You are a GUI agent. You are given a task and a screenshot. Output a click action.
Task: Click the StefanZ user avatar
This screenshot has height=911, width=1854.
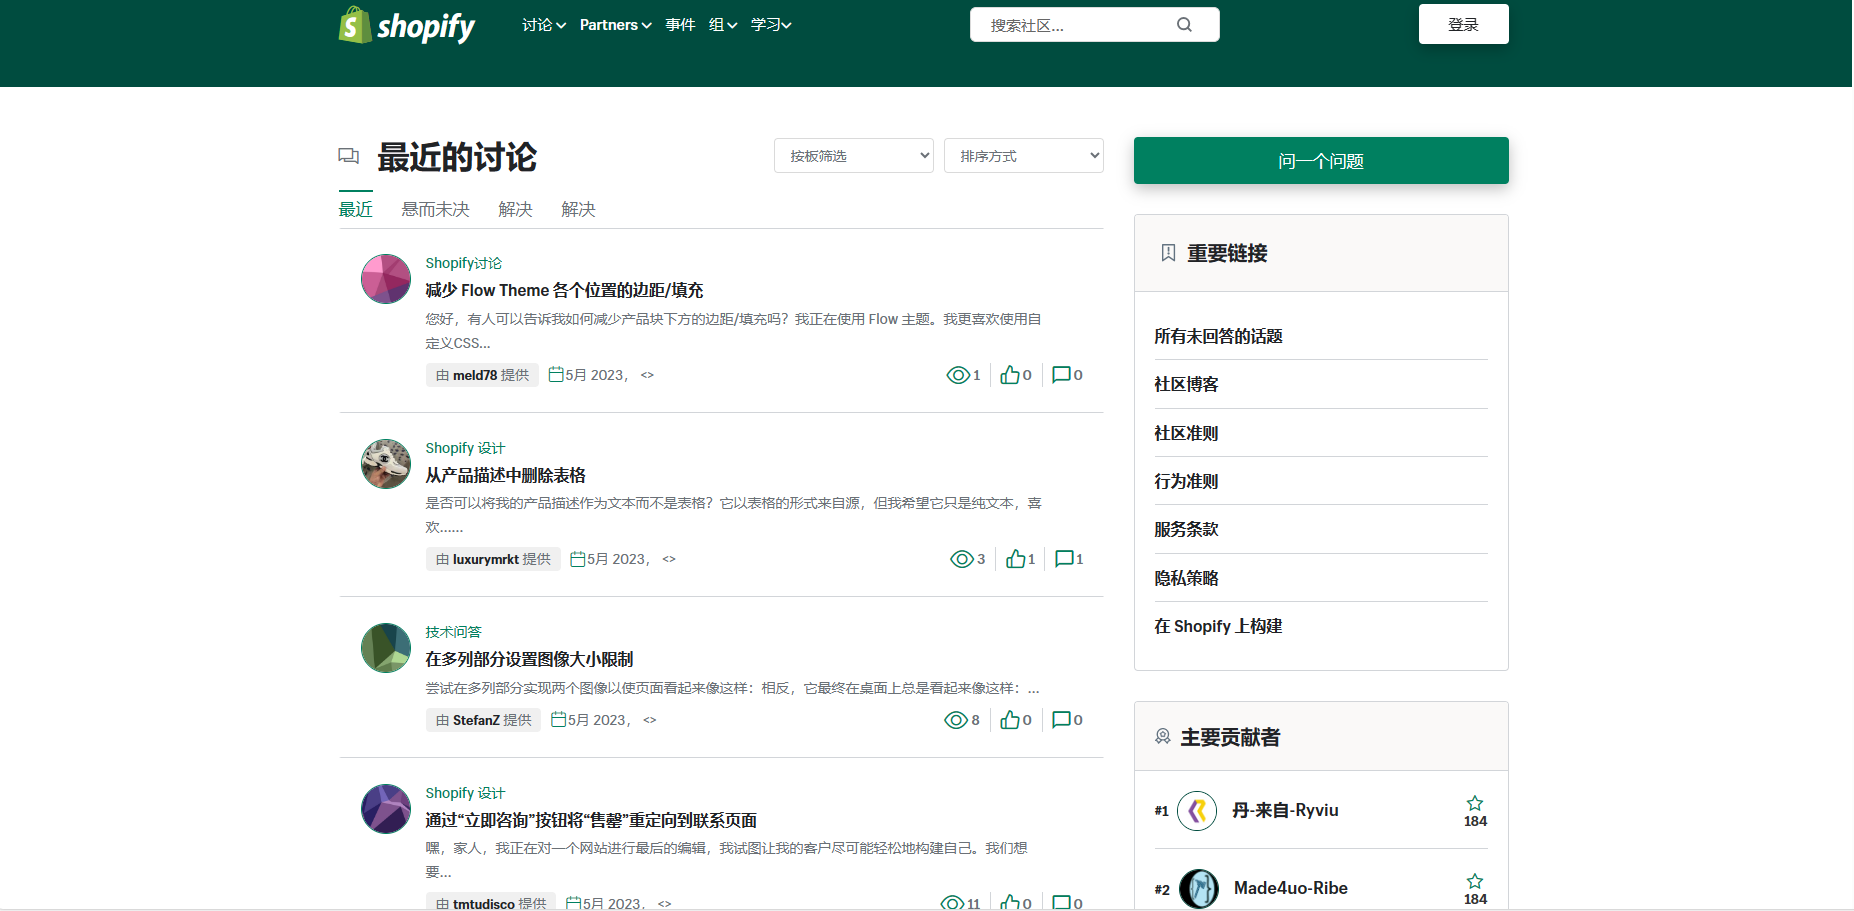[386, 648]
